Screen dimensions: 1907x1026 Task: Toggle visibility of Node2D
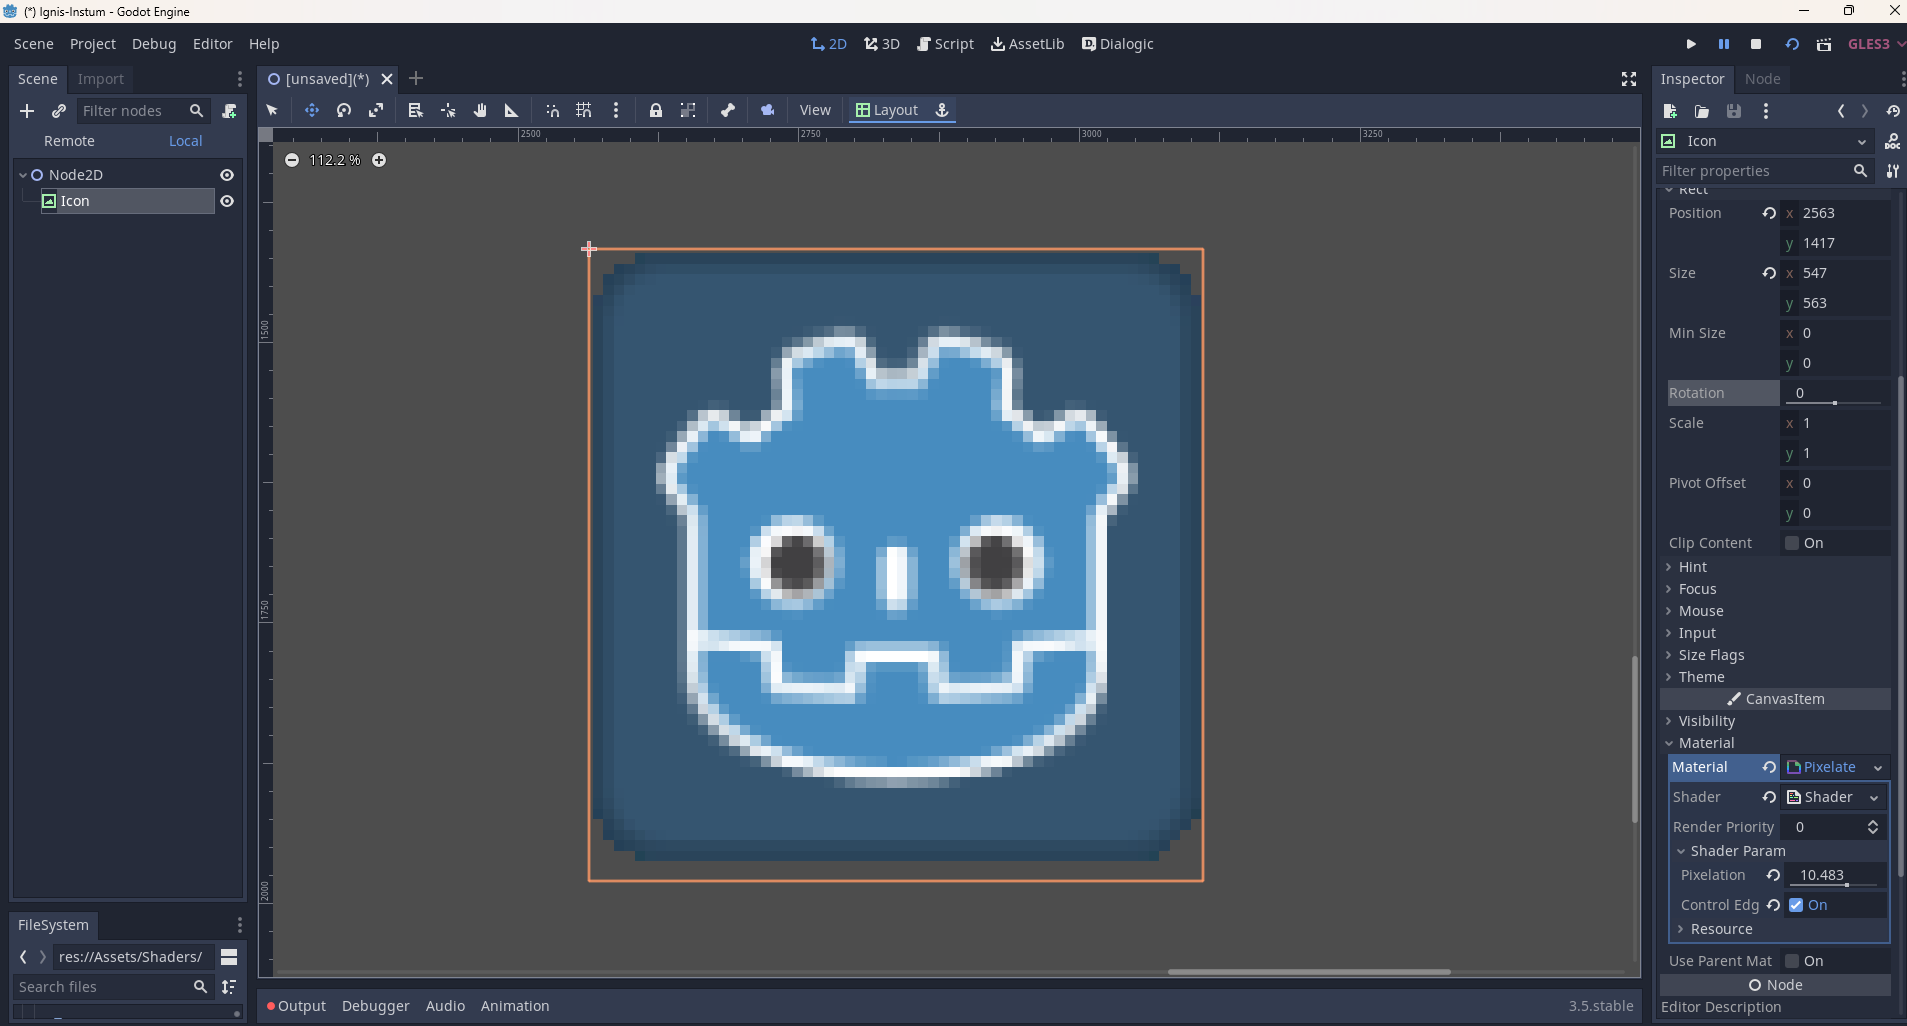(227, 175)
